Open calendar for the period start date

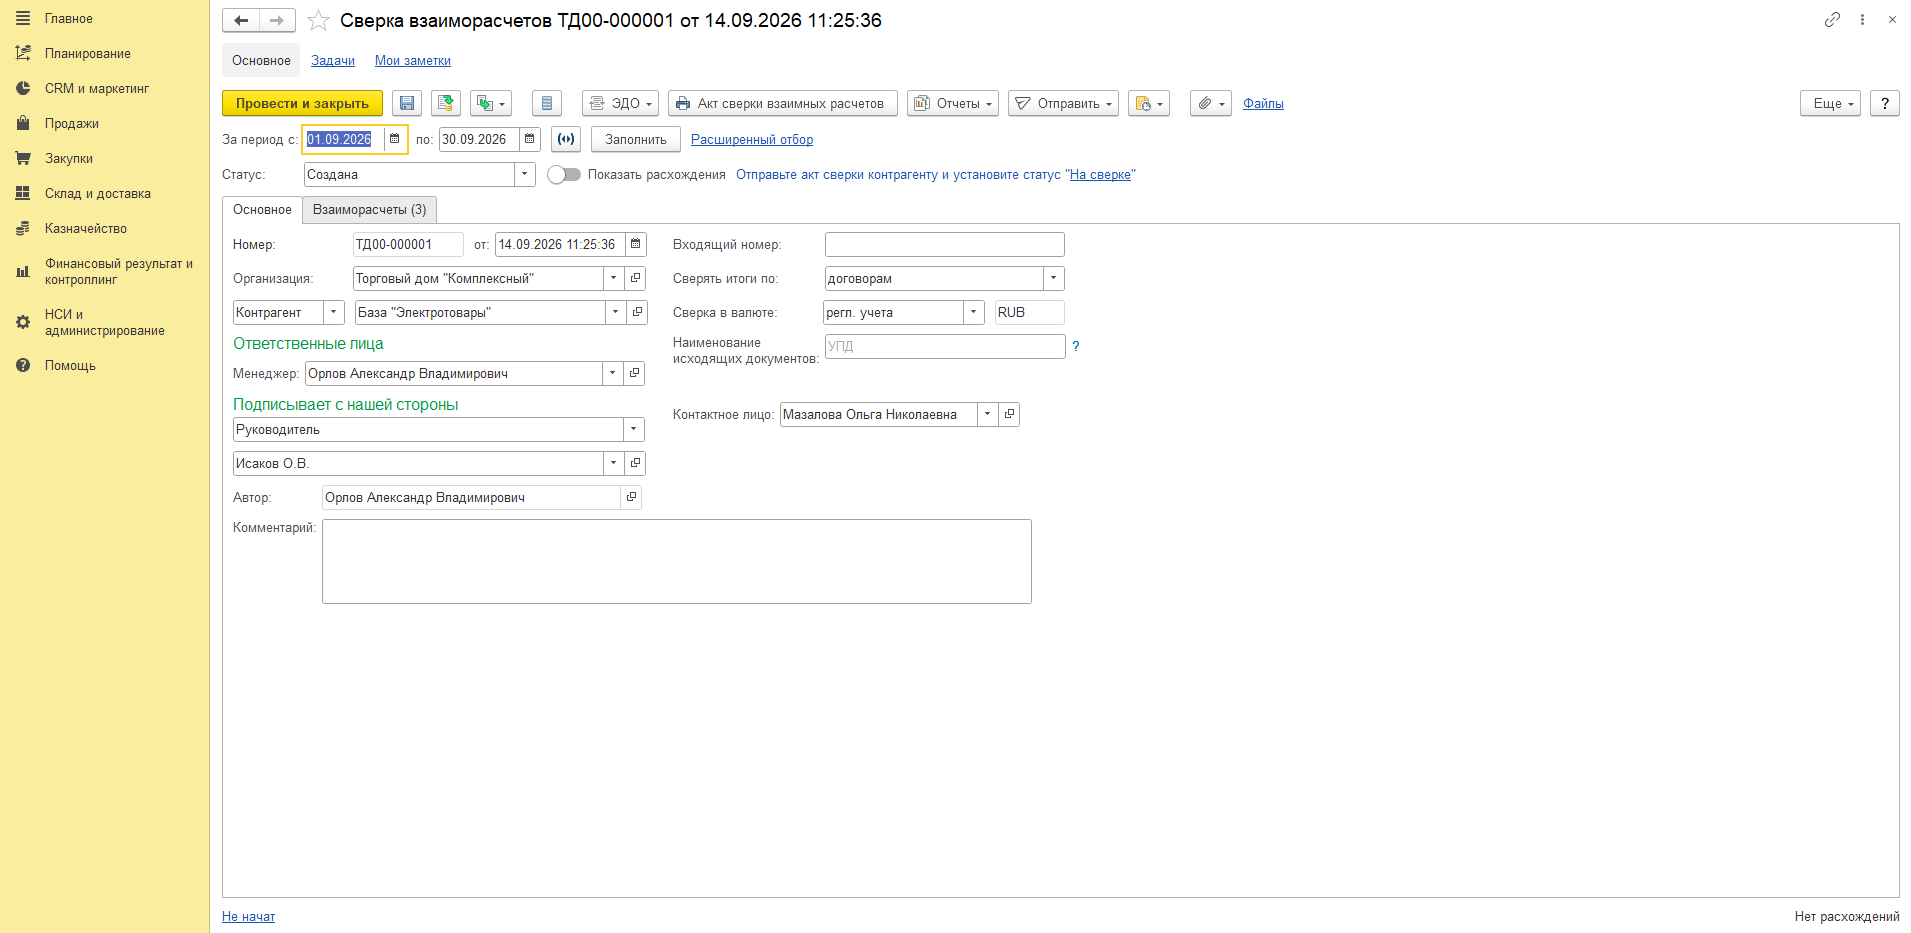(395, 139)
